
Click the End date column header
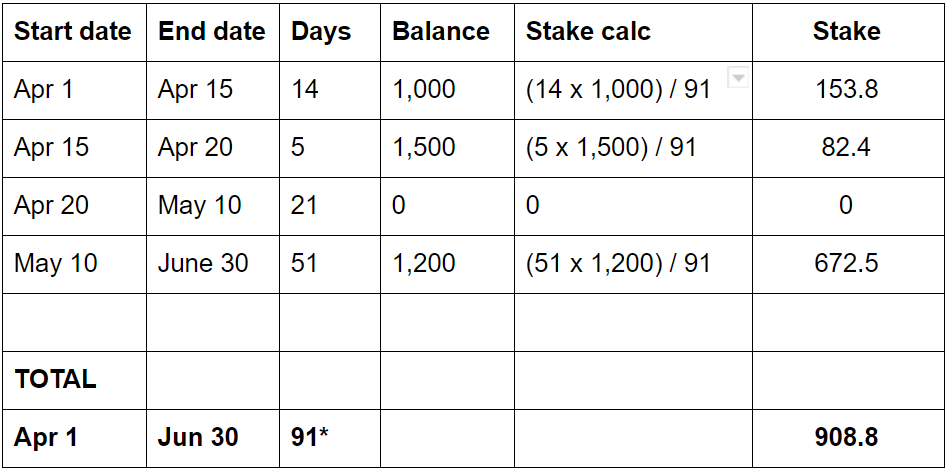(x=212, y=31)
